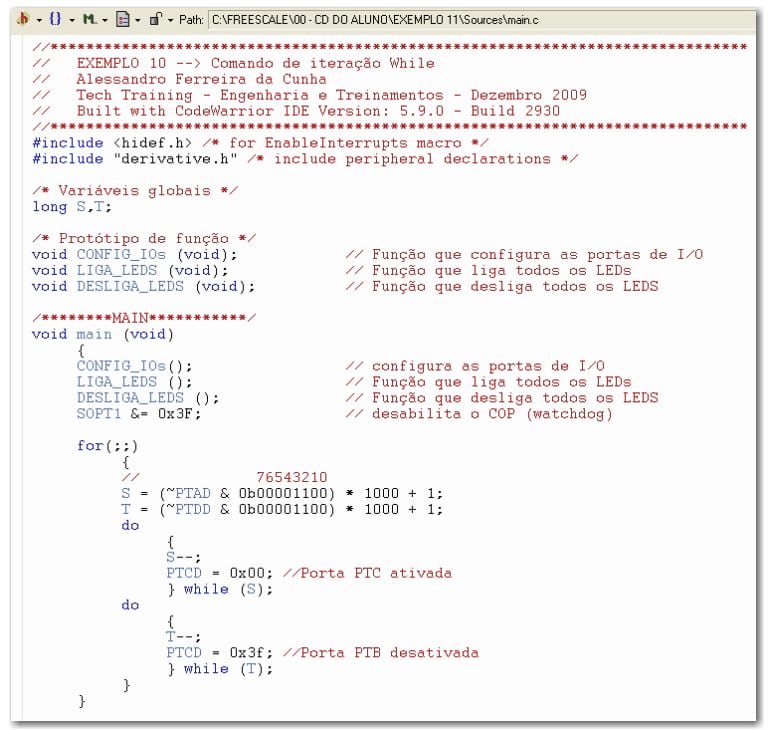Screen dimensions: 771x730
Task: Open dropdown arrow beside the padlock icon
Action: click(x=169, y=19)
